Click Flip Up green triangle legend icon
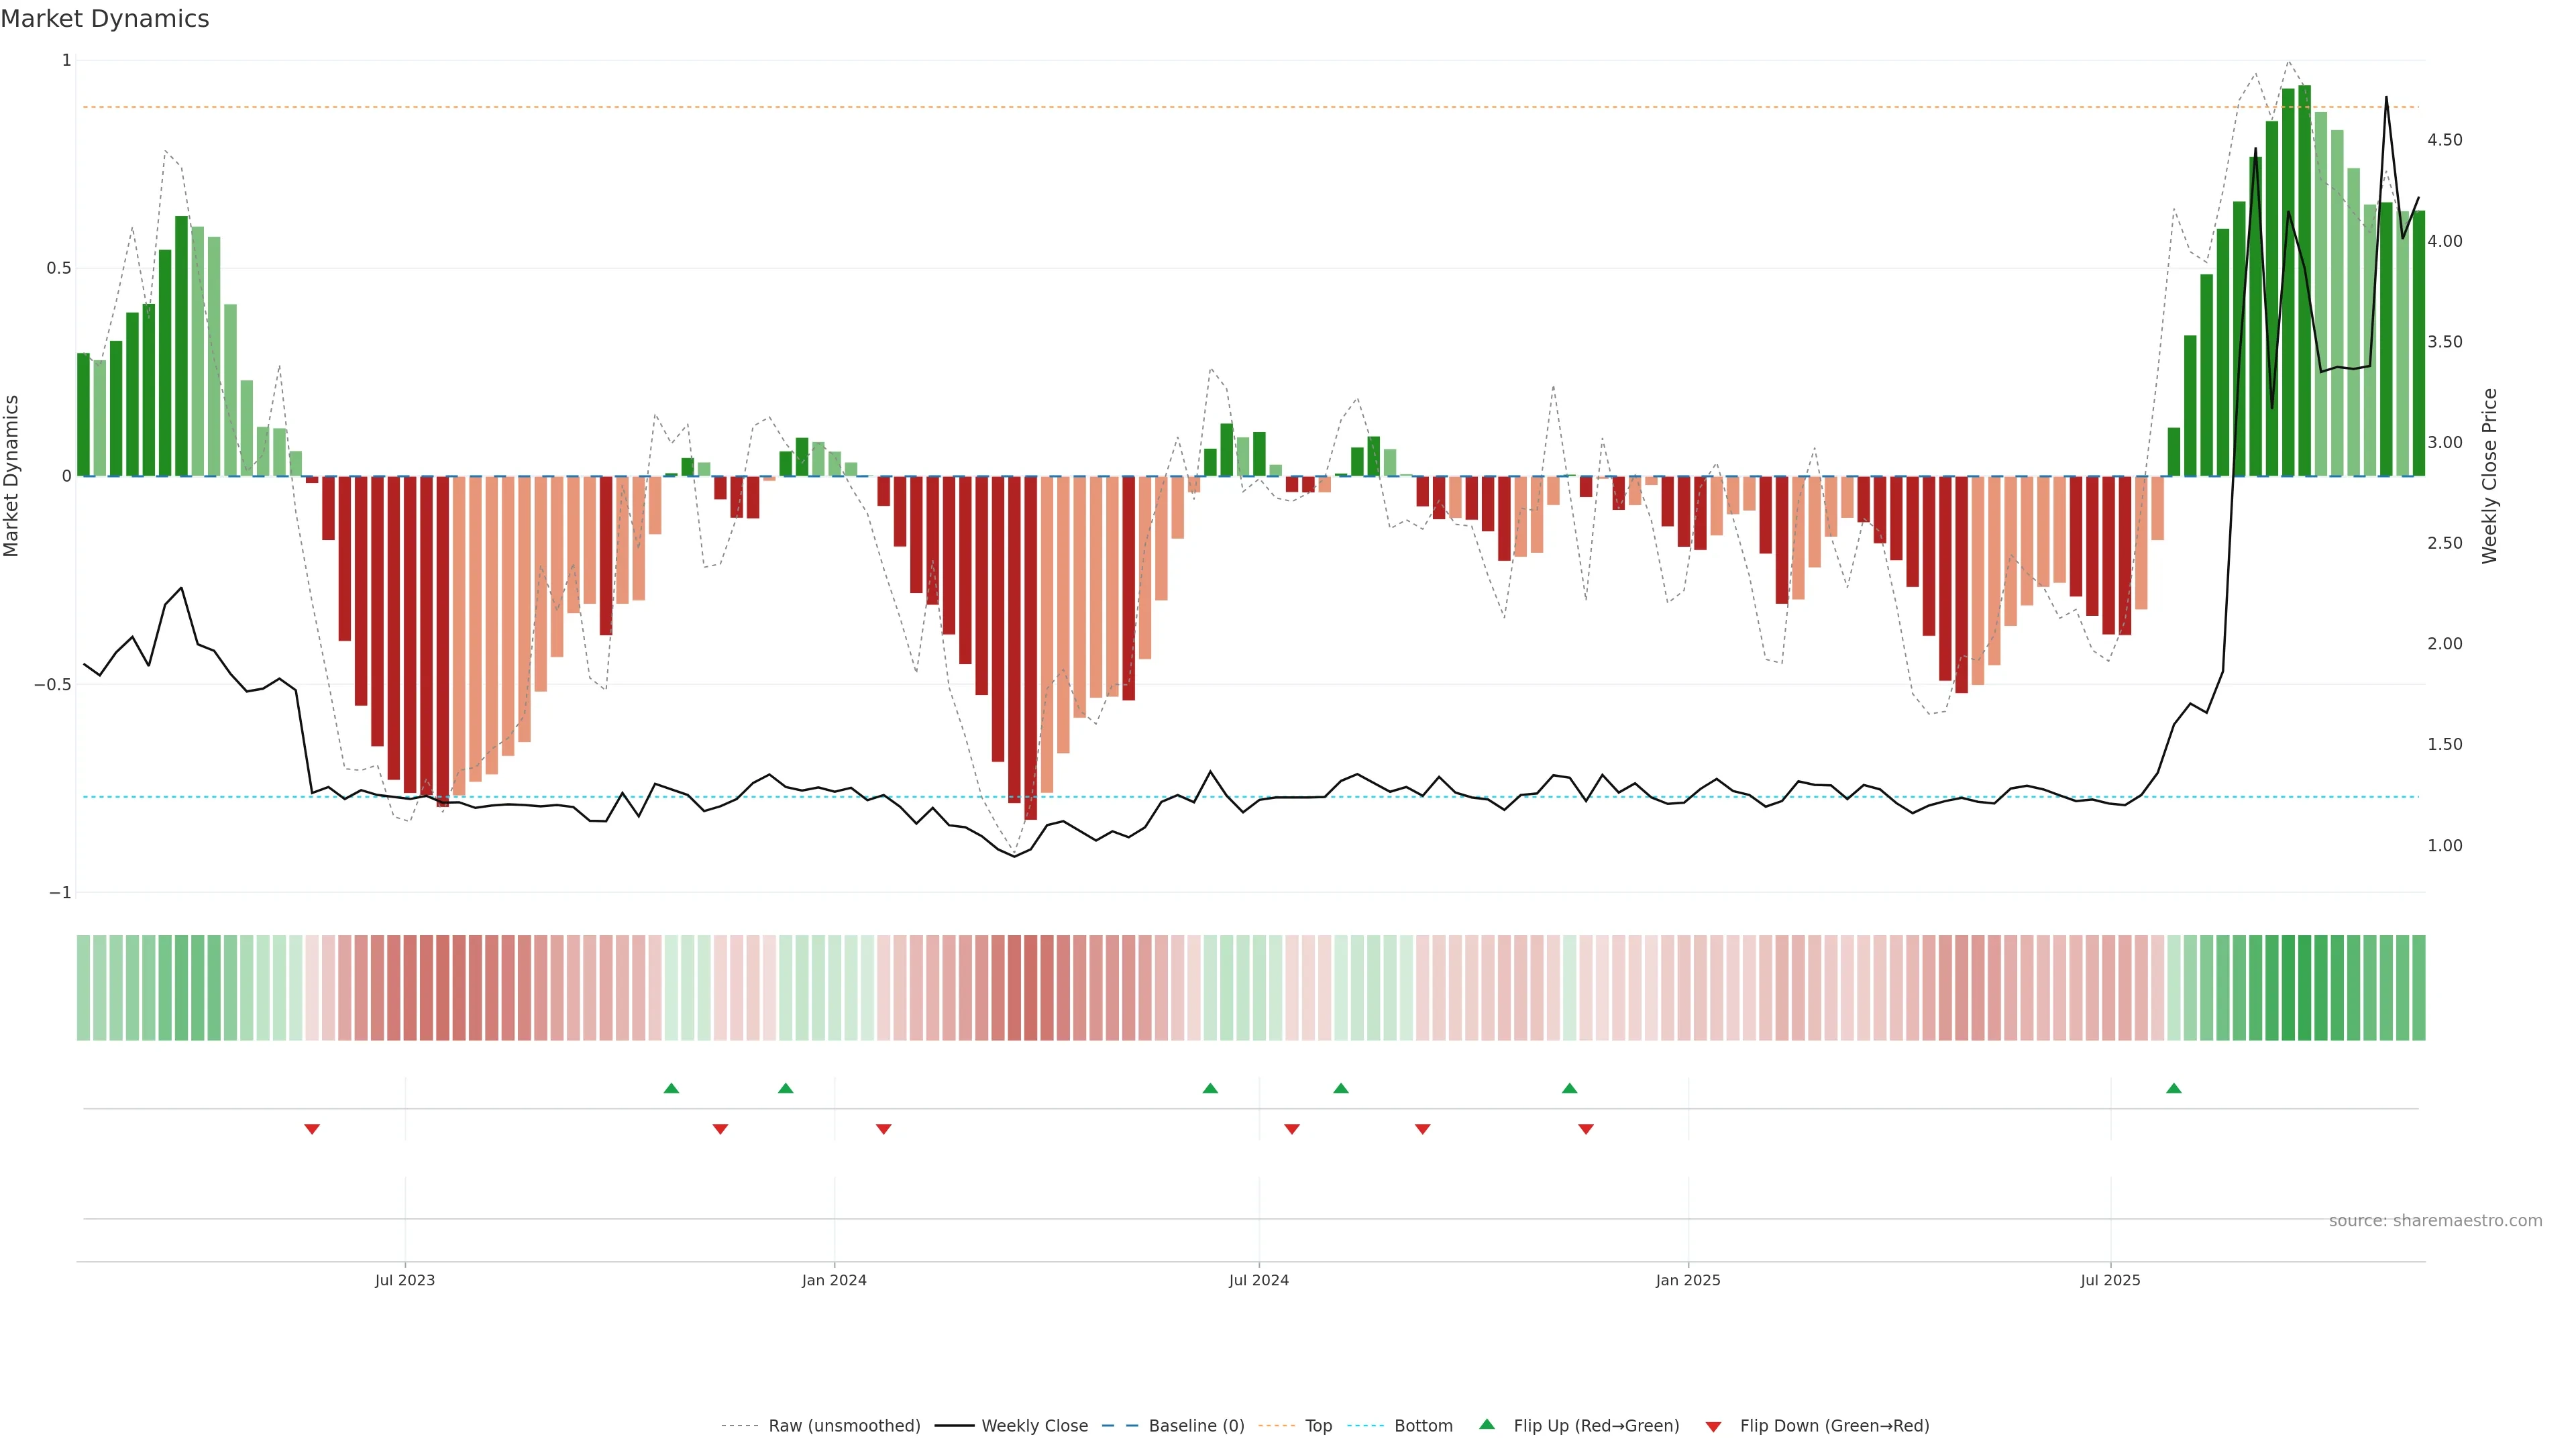Screen dimensions: 2576x1449 pyautogui.click(x=1487, y=1425)
